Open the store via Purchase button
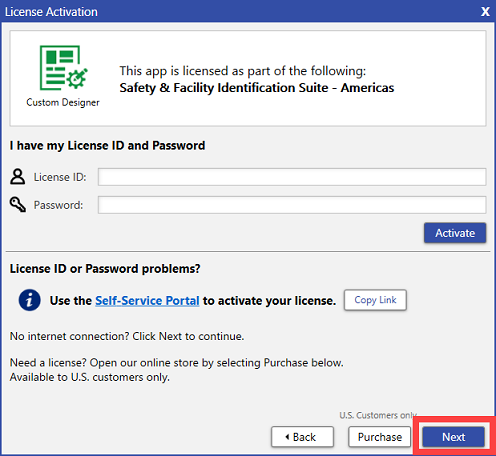The image size is (496, 456). [380, 437]
